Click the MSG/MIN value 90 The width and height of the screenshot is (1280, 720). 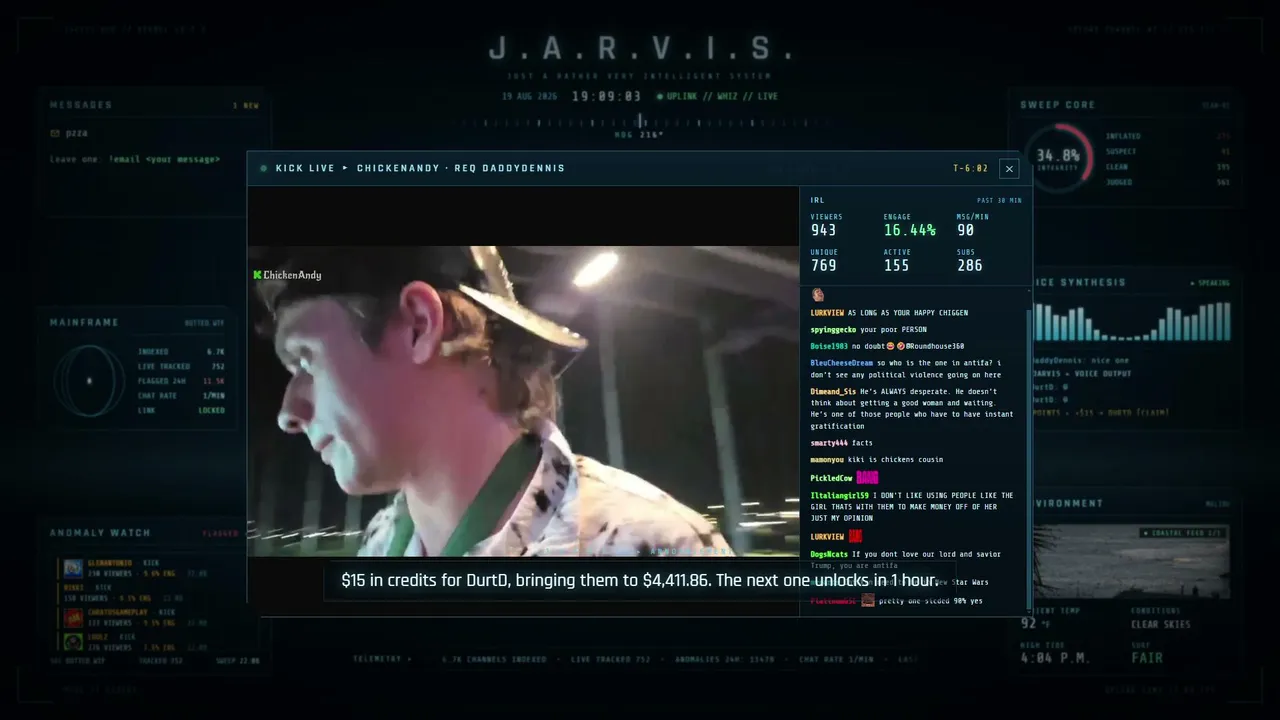[965, 230]
